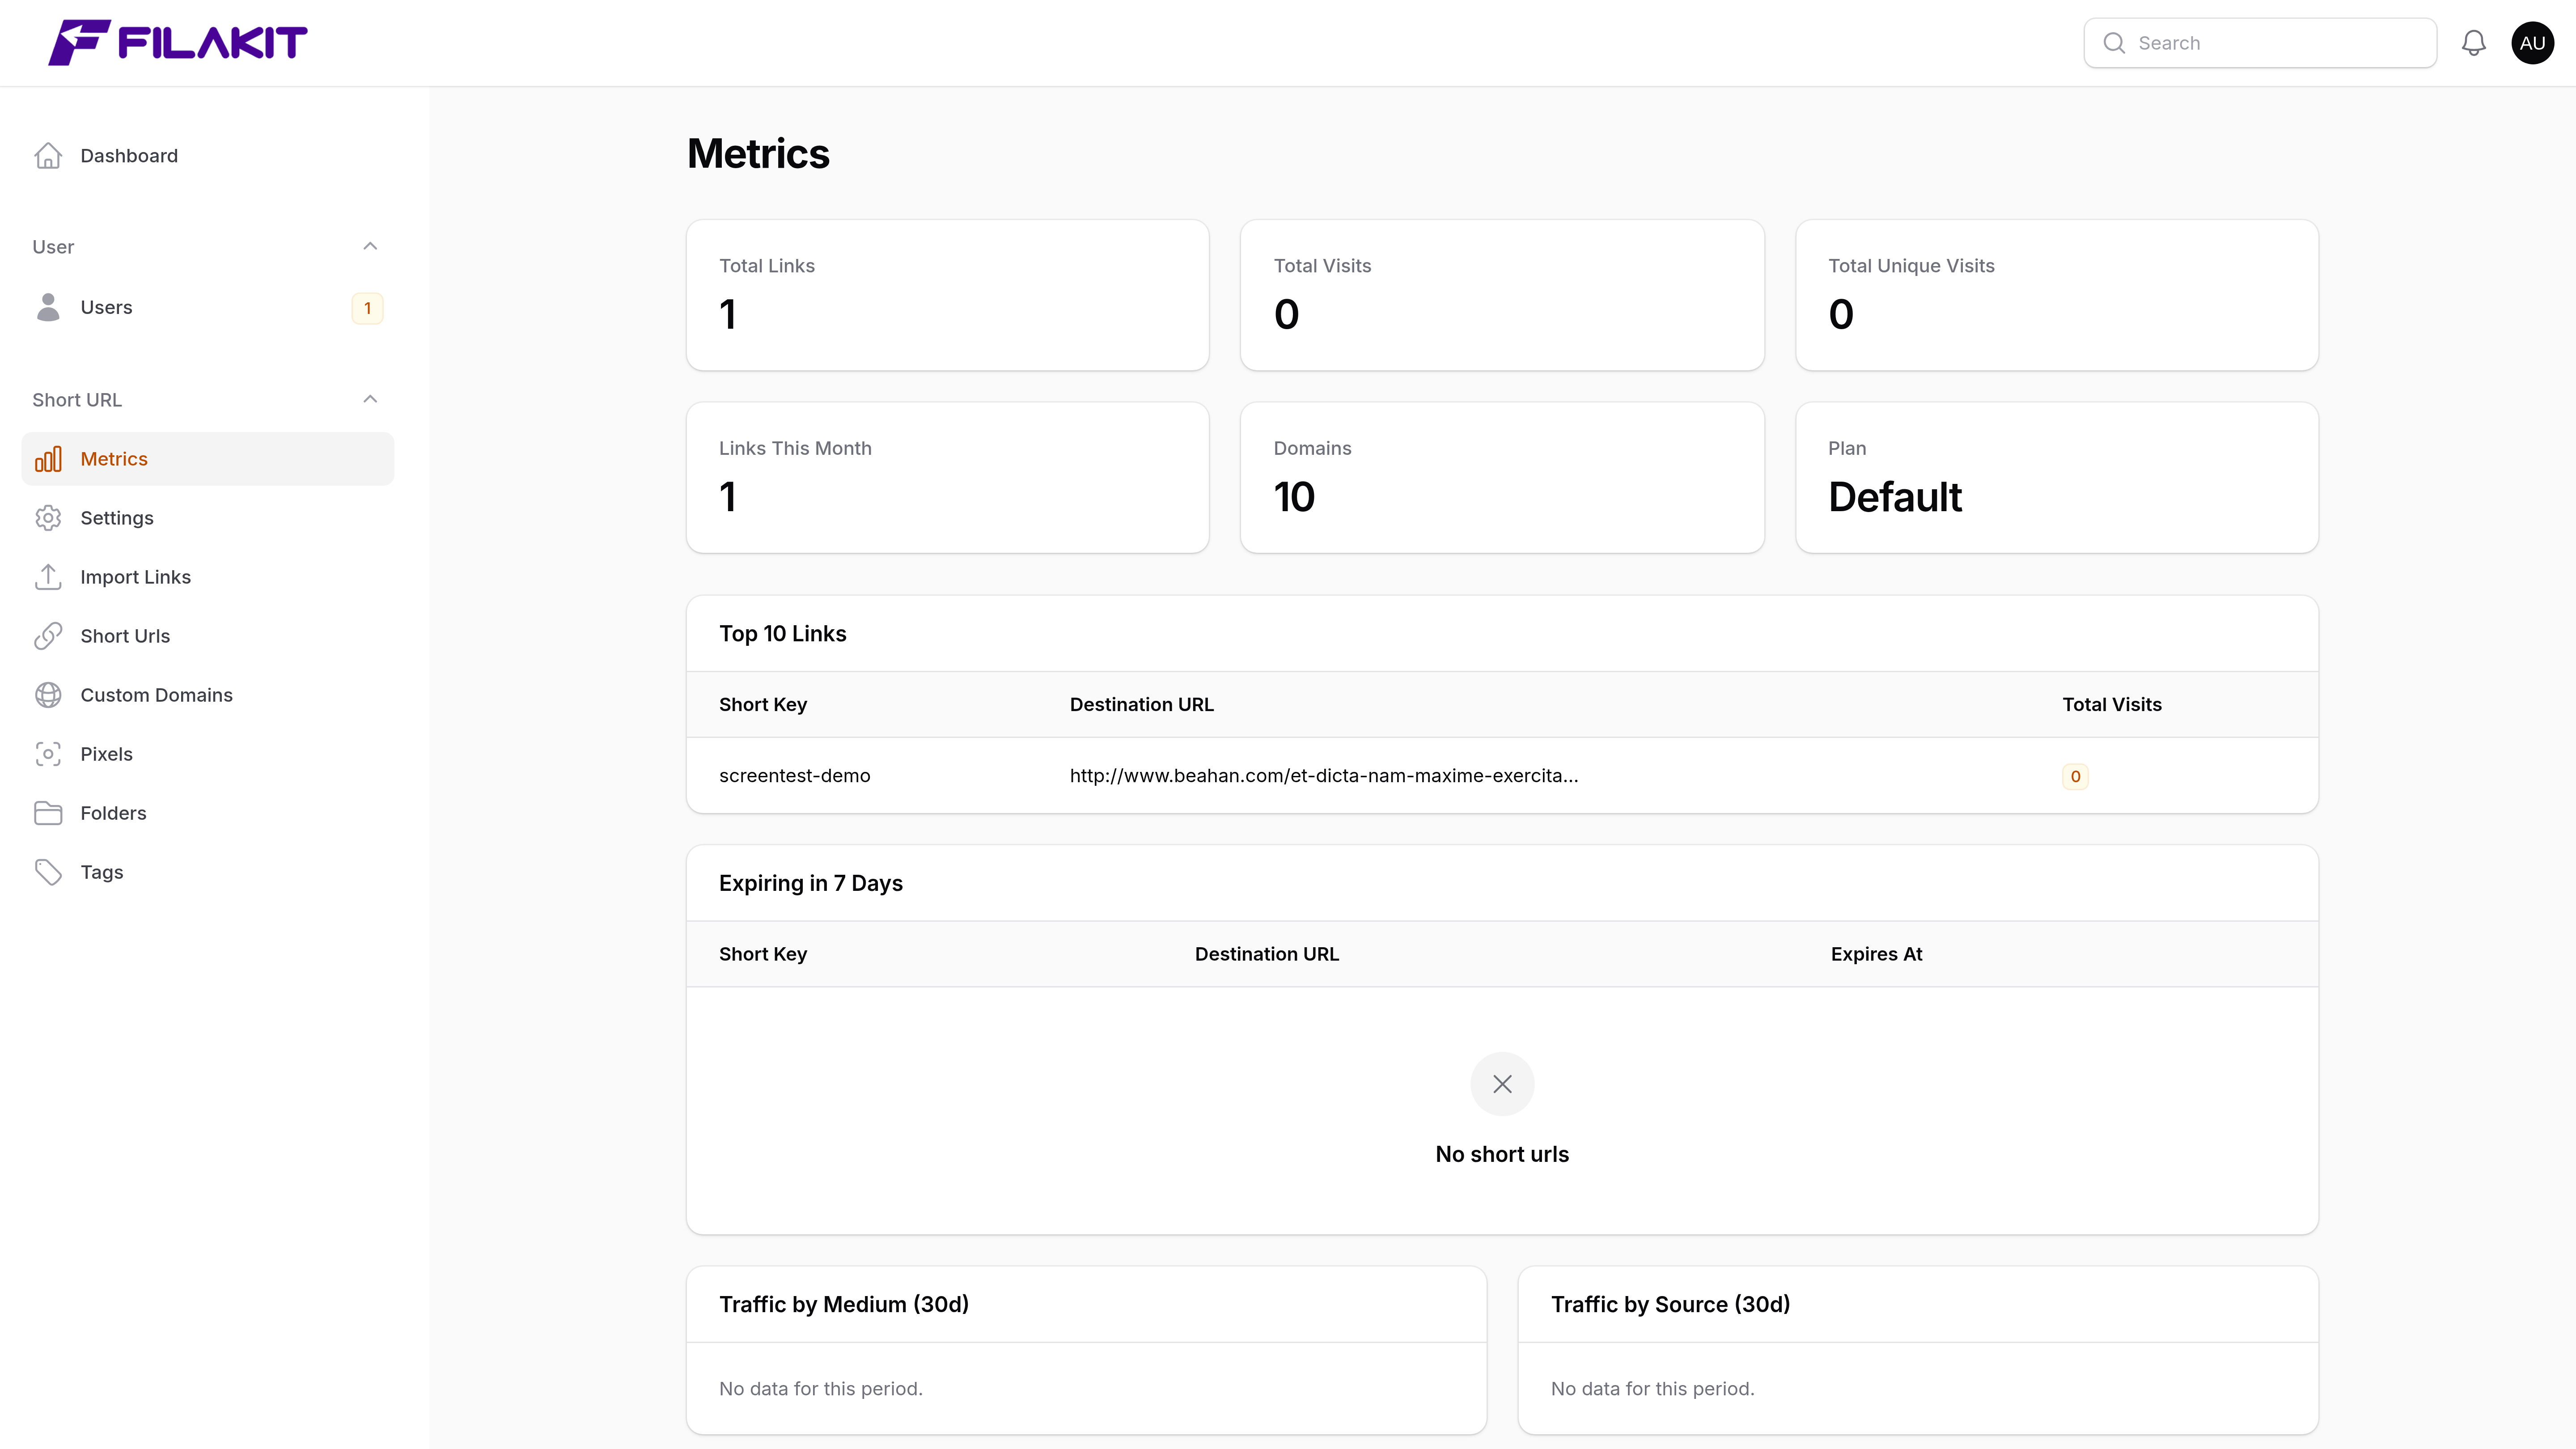Screen dimensions: 2576x1449
Task: Select Metrics in the sidebar
Action: [208, 459]
